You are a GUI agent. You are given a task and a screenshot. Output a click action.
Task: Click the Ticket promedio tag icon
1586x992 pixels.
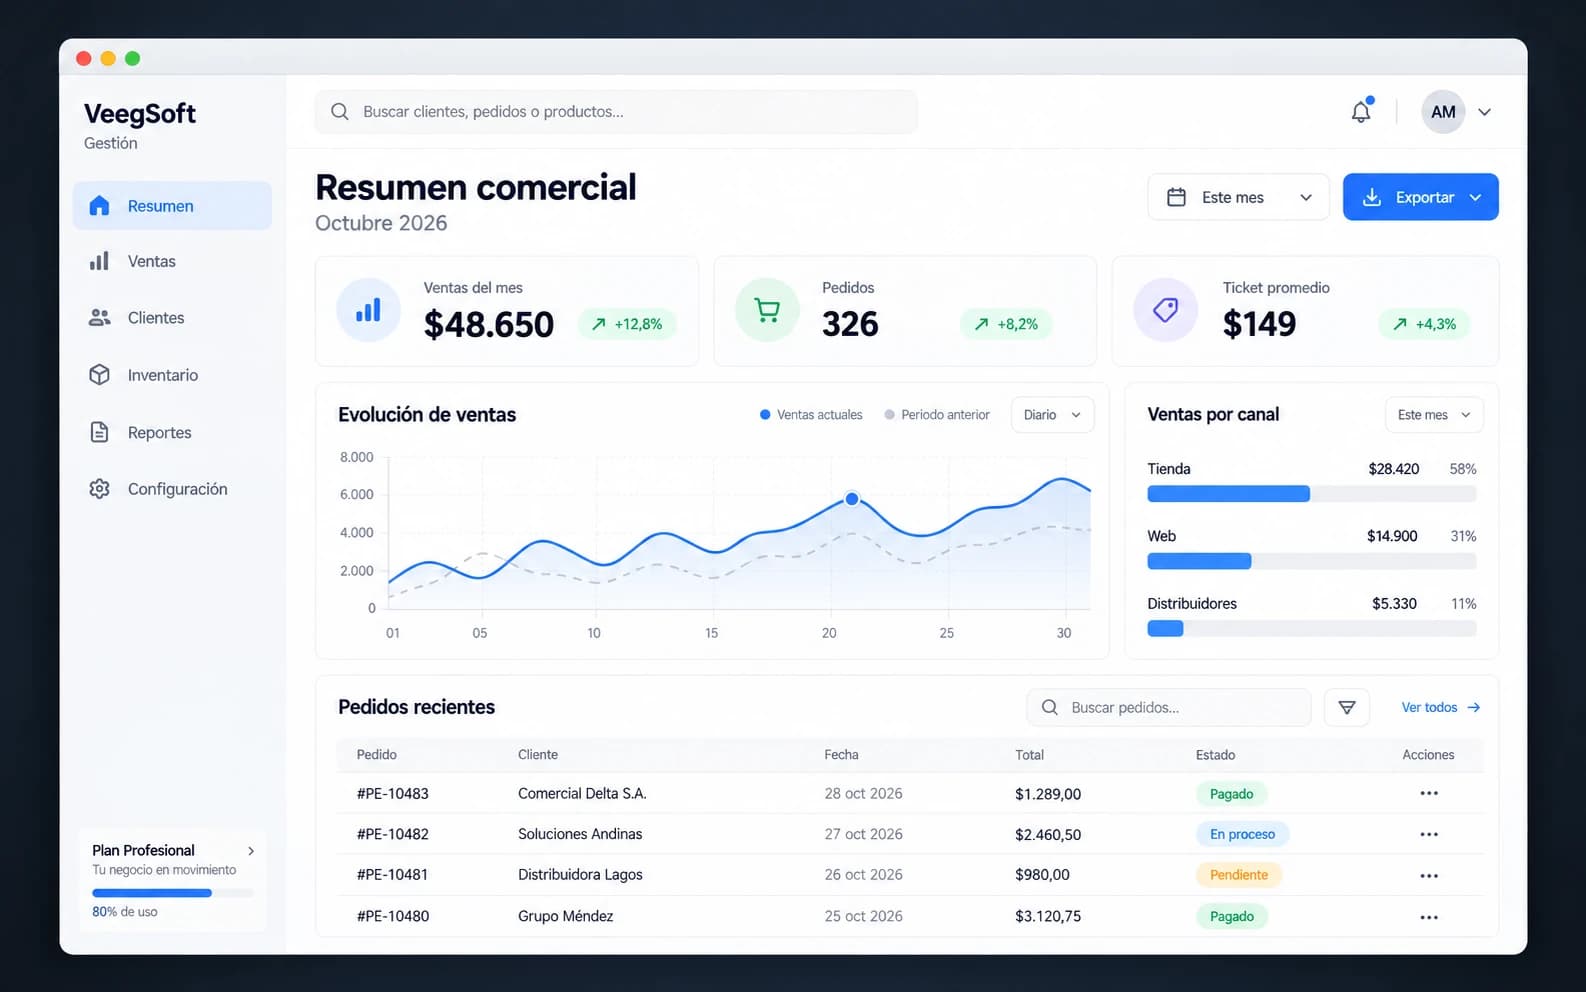click(1165, 310)
